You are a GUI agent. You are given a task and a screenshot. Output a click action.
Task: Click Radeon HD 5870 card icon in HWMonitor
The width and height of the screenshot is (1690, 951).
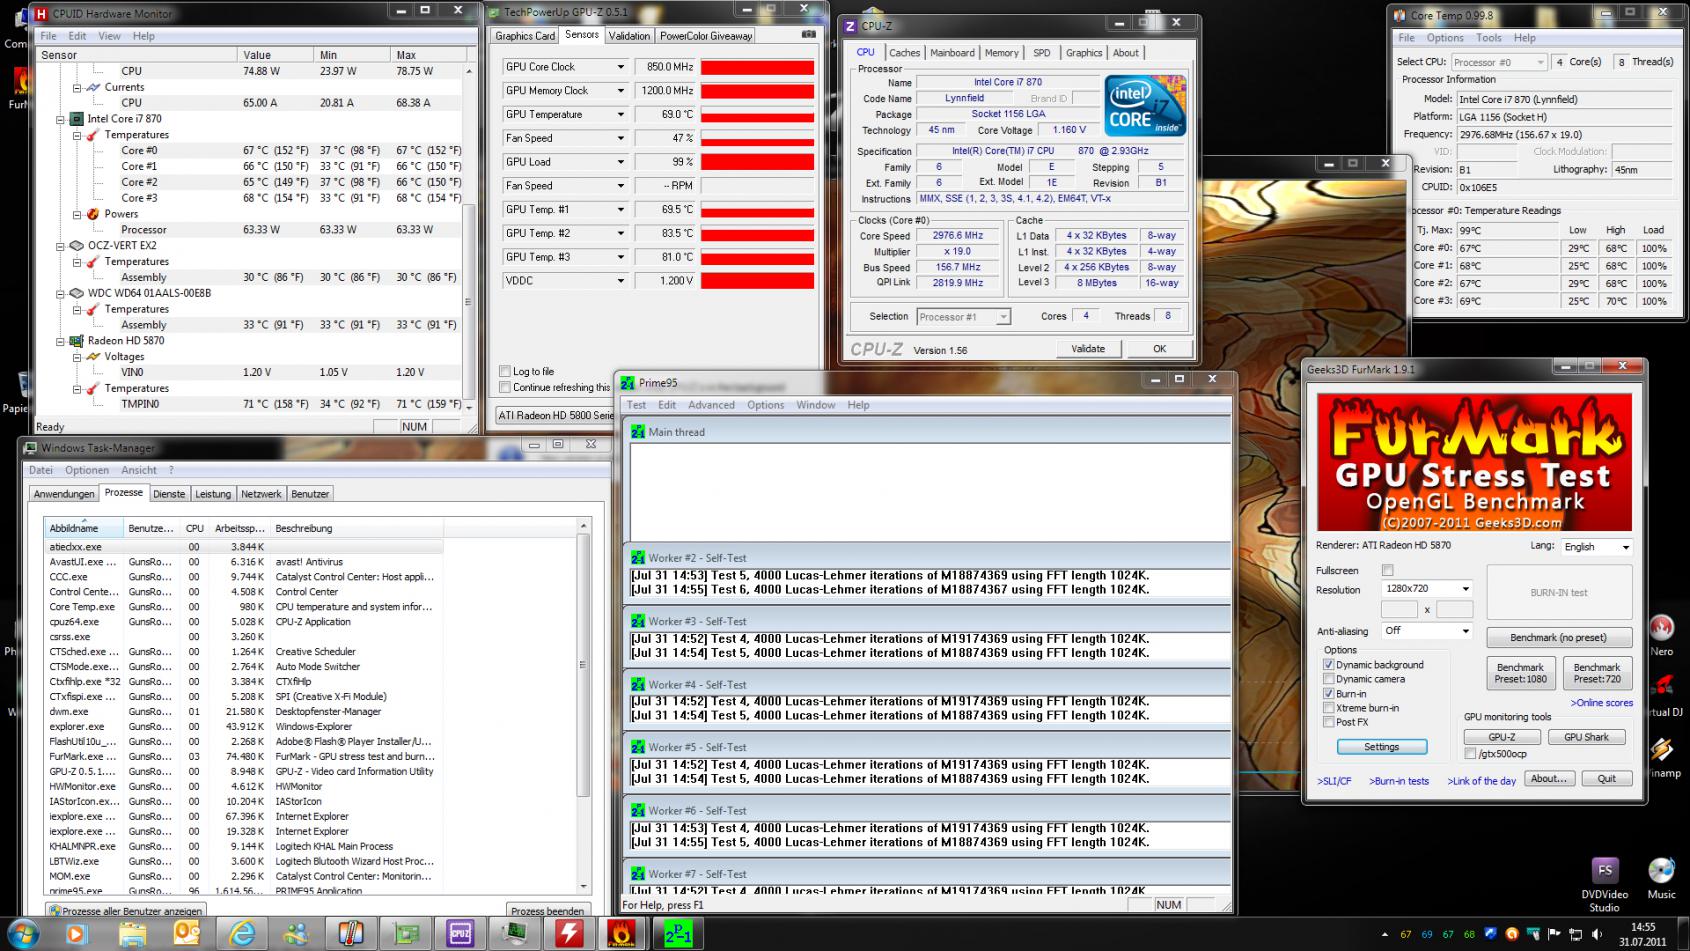[x=76, y=341]
